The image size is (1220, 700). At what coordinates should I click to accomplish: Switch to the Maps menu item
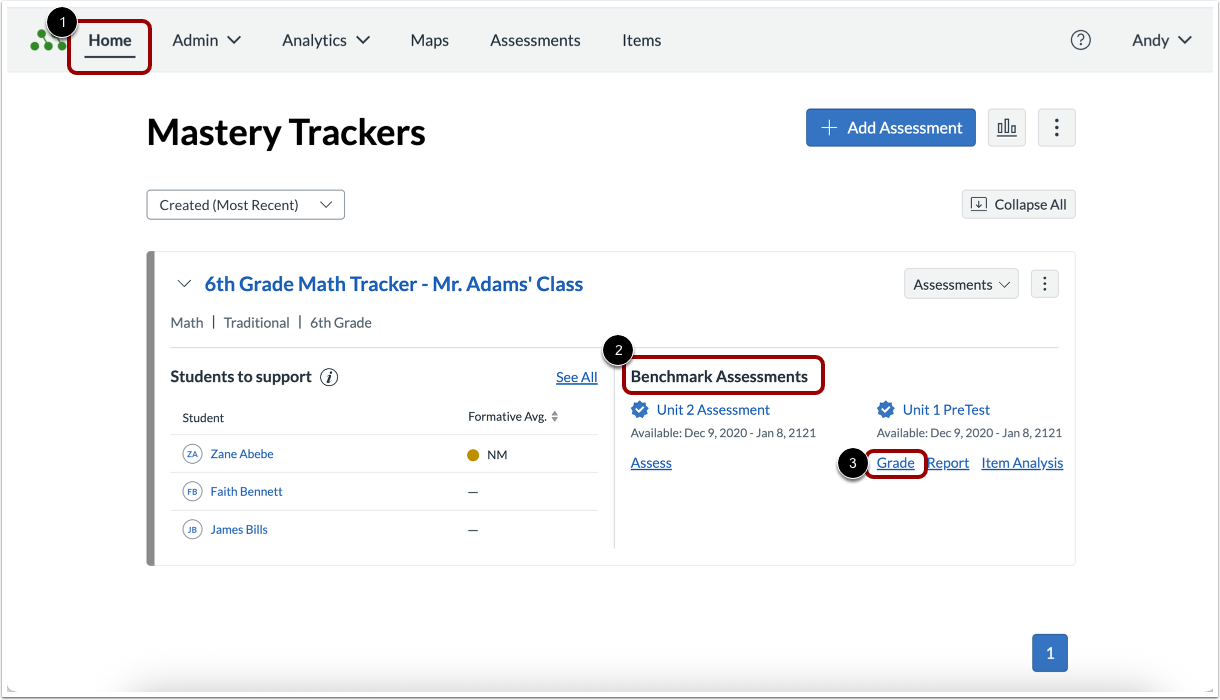click(429, 40)
